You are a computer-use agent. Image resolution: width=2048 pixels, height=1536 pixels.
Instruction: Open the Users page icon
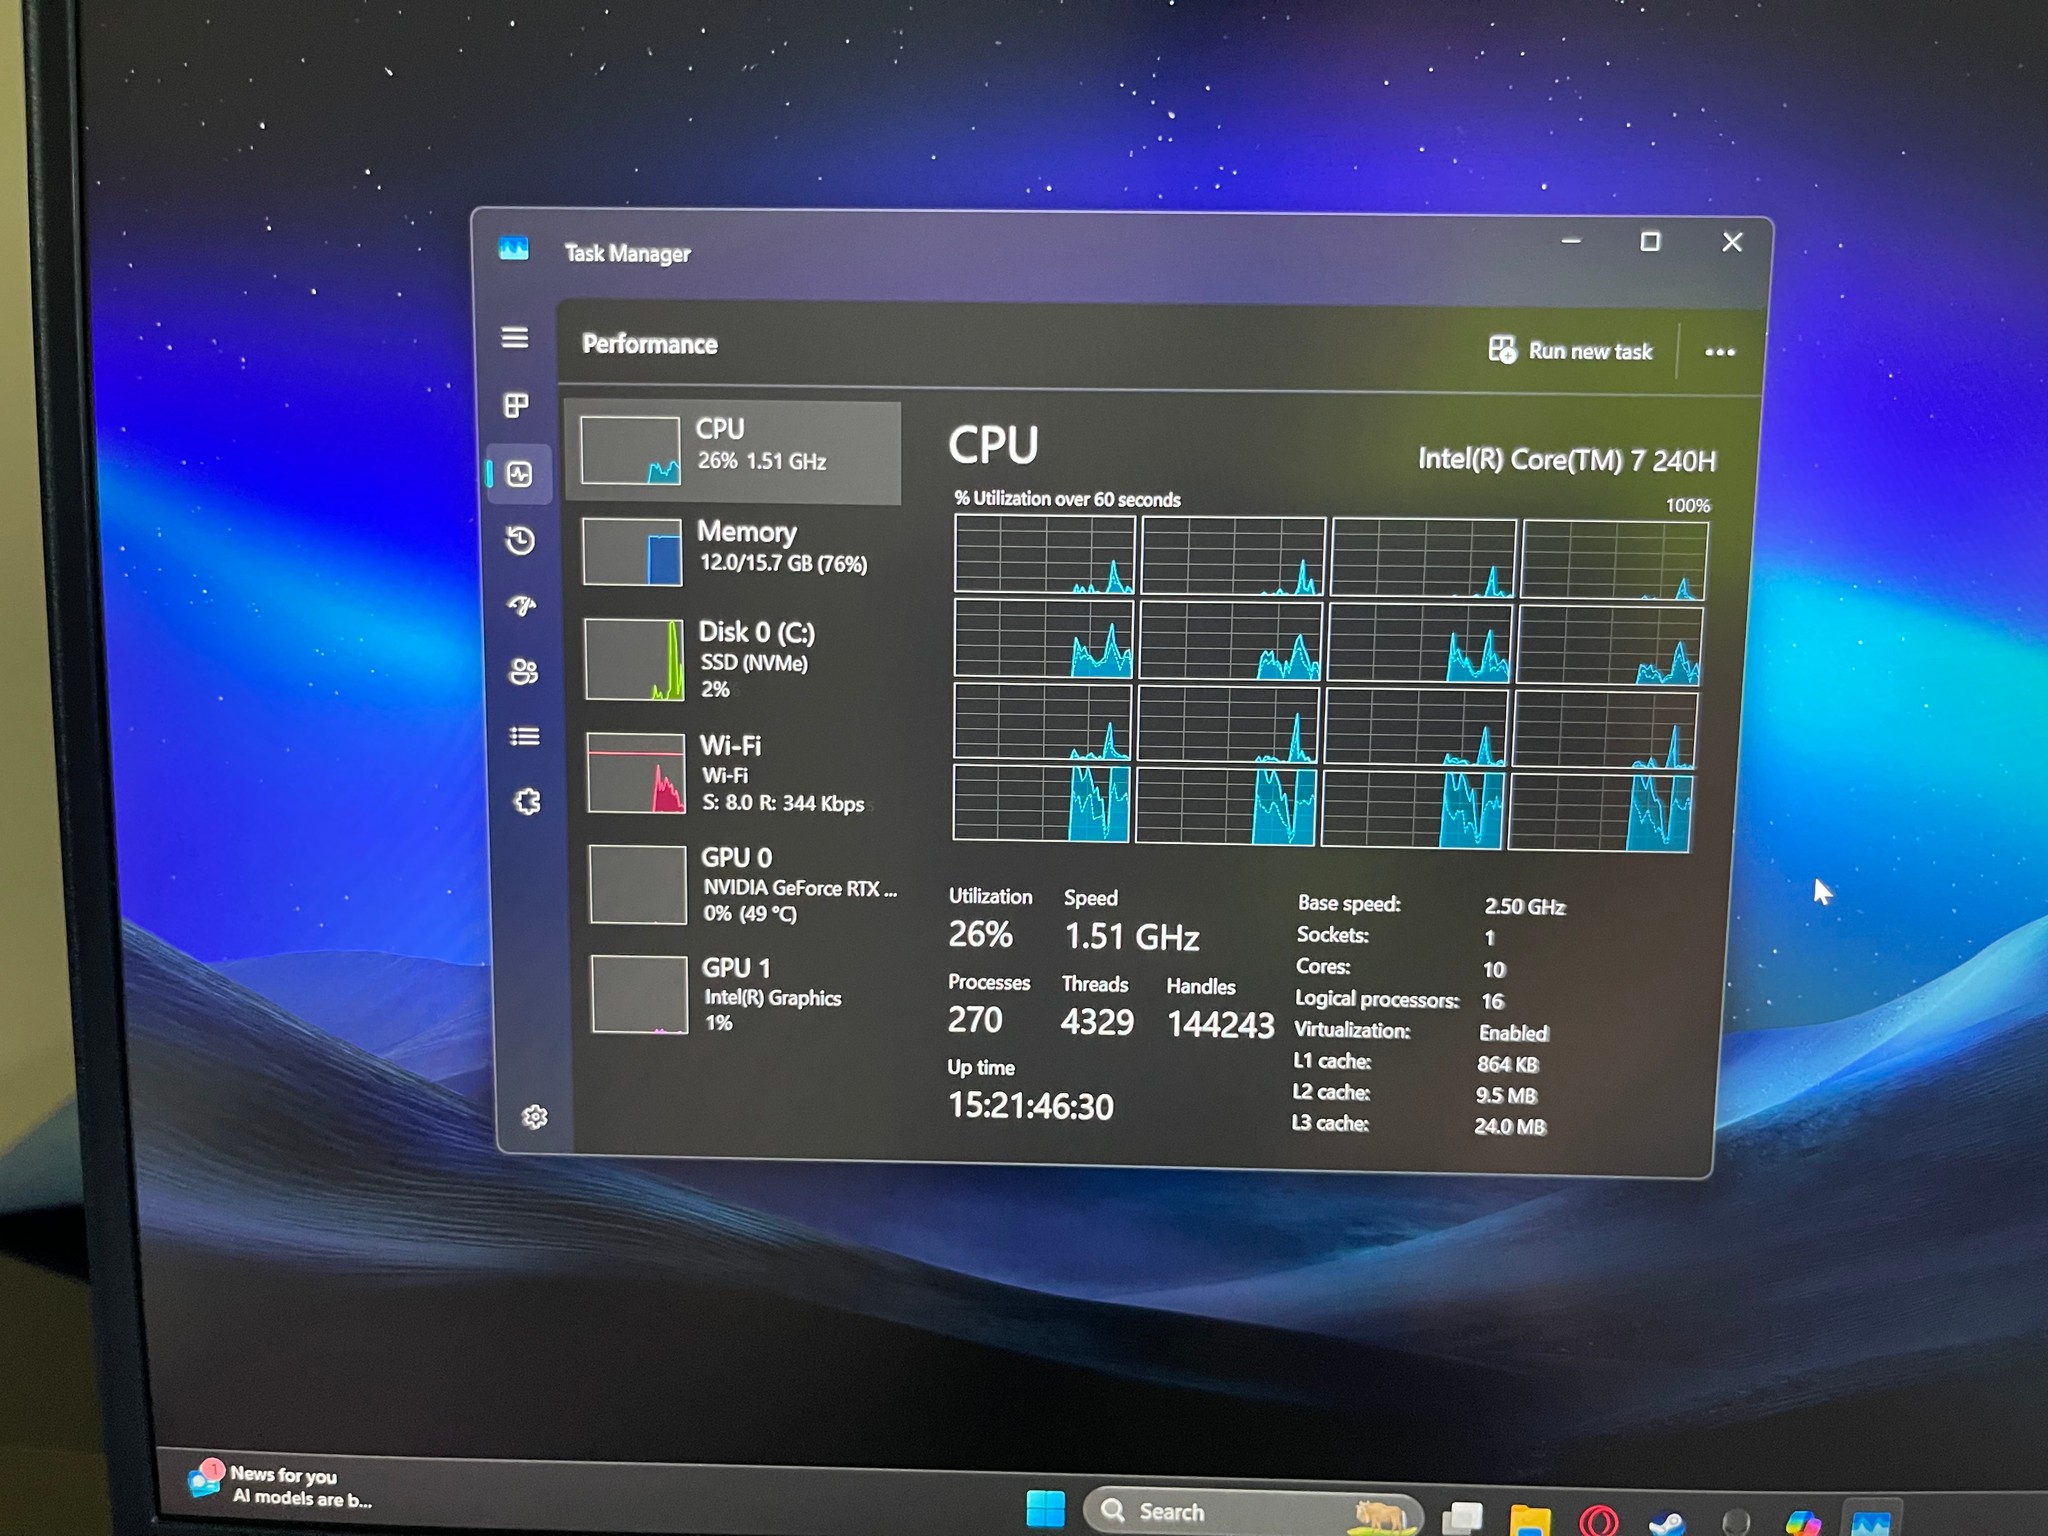click(x=523, y=671)
